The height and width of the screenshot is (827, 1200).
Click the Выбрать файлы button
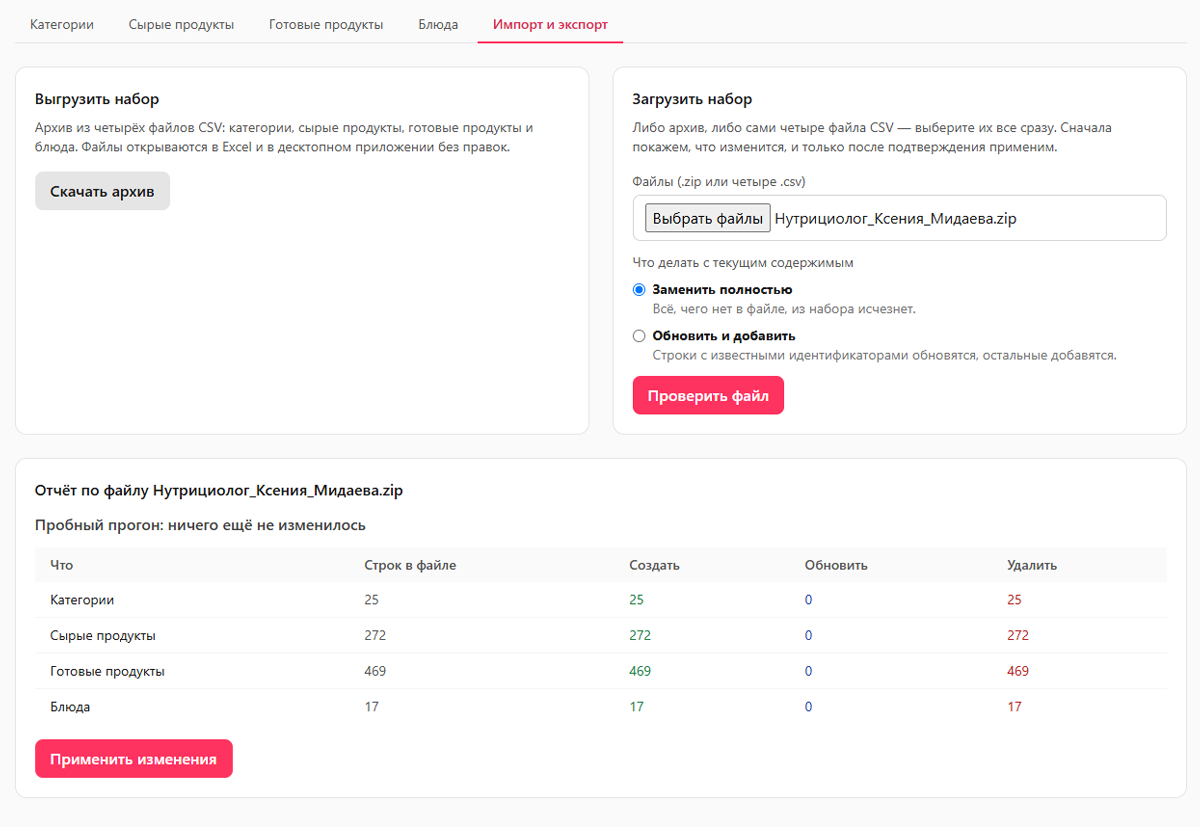click(708, 218)
